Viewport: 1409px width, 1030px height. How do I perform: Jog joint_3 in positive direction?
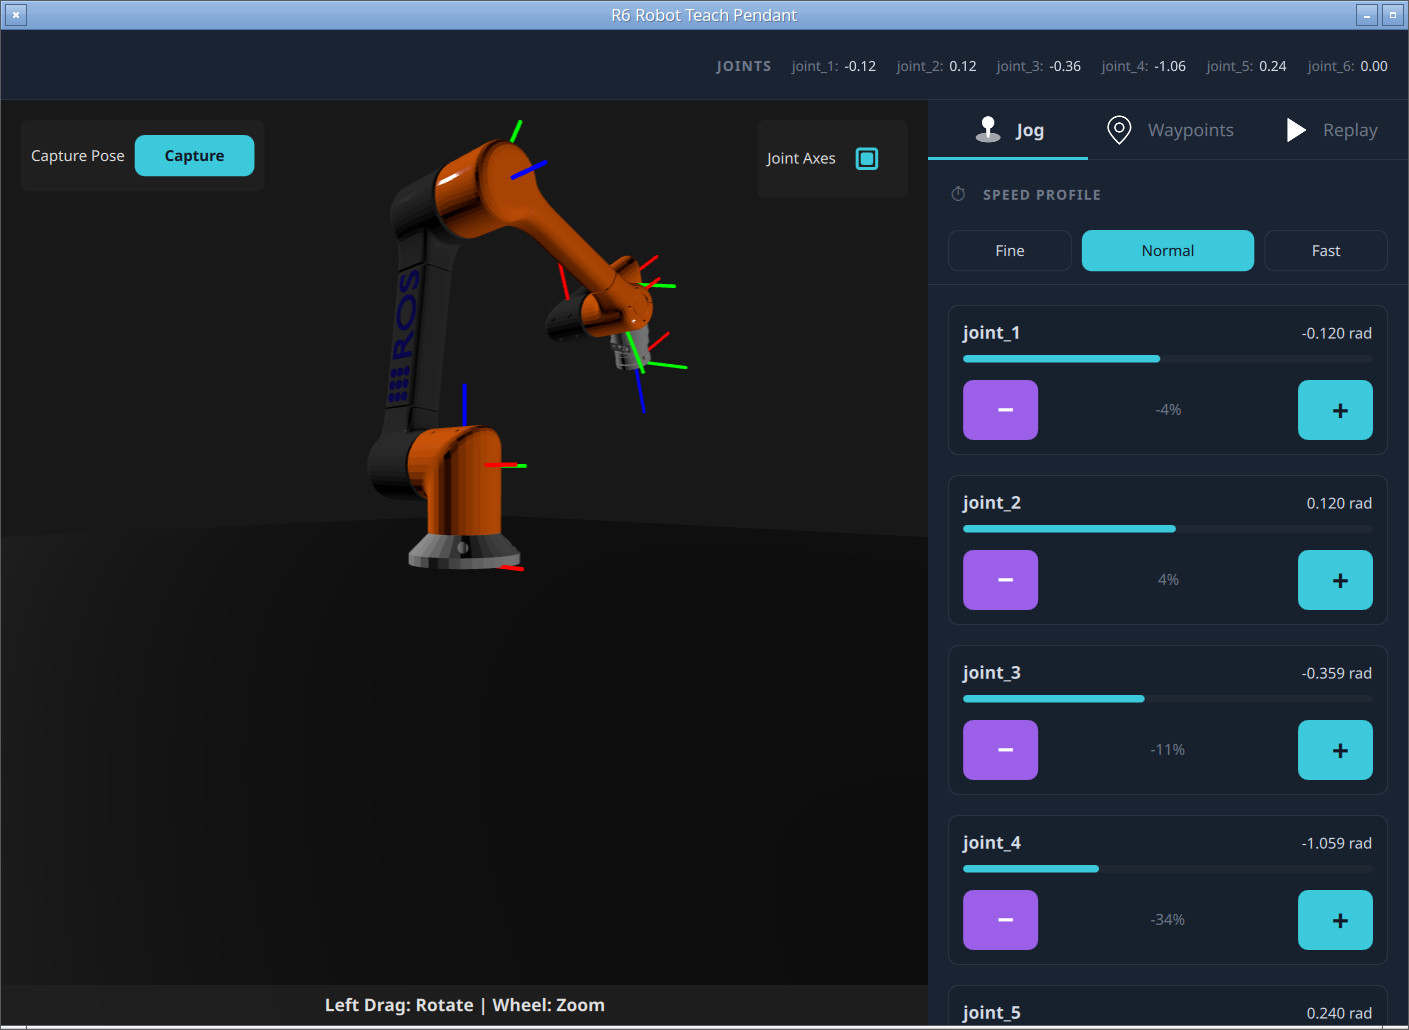[1335, 750]
